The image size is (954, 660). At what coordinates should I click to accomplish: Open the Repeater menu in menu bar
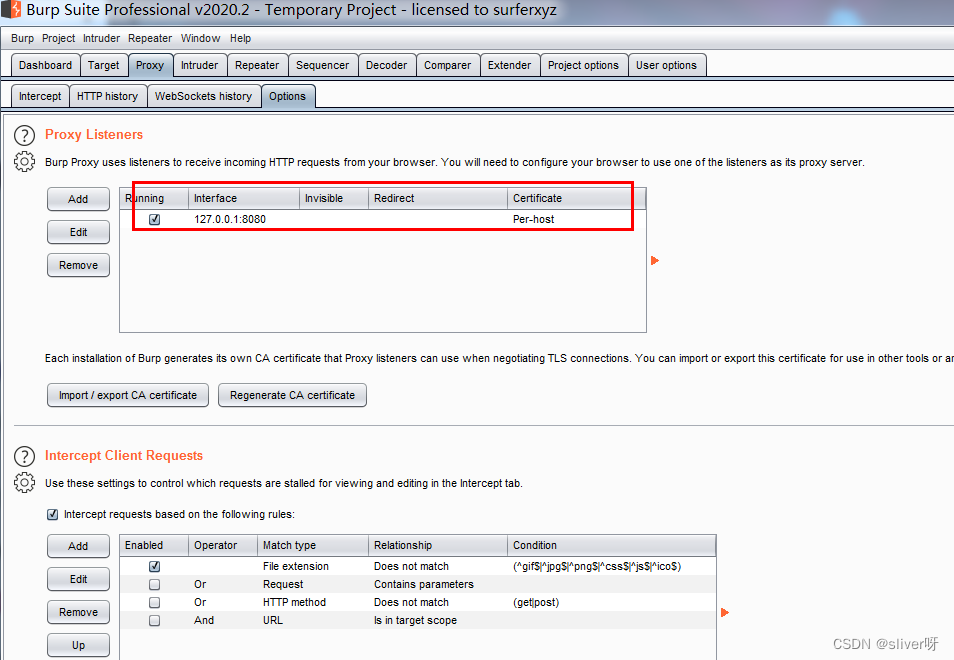150,38
